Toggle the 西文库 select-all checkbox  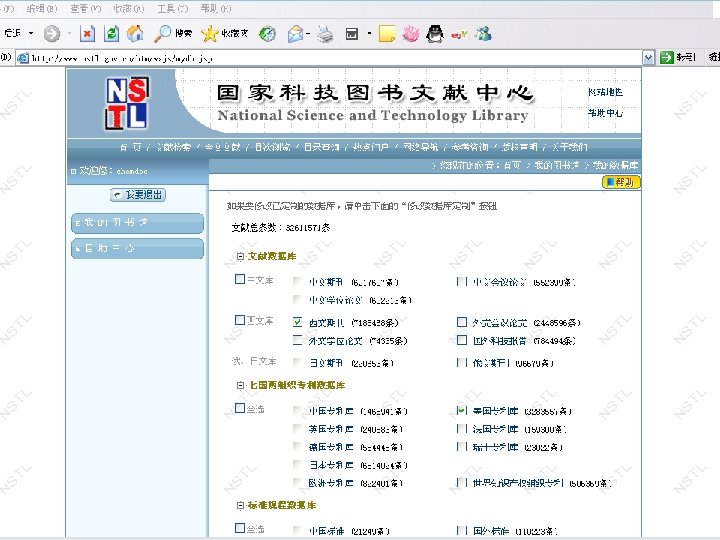tap(240, 320)
